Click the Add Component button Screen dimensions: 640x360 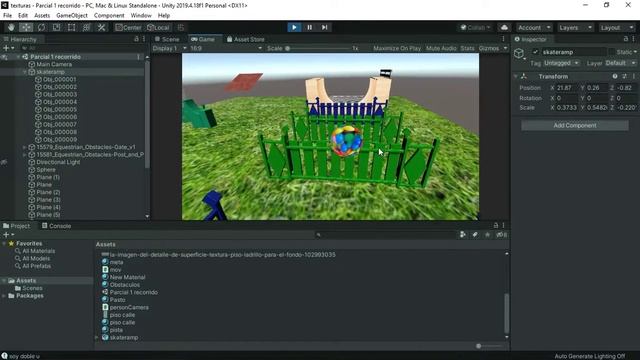(x=575, y=125)
